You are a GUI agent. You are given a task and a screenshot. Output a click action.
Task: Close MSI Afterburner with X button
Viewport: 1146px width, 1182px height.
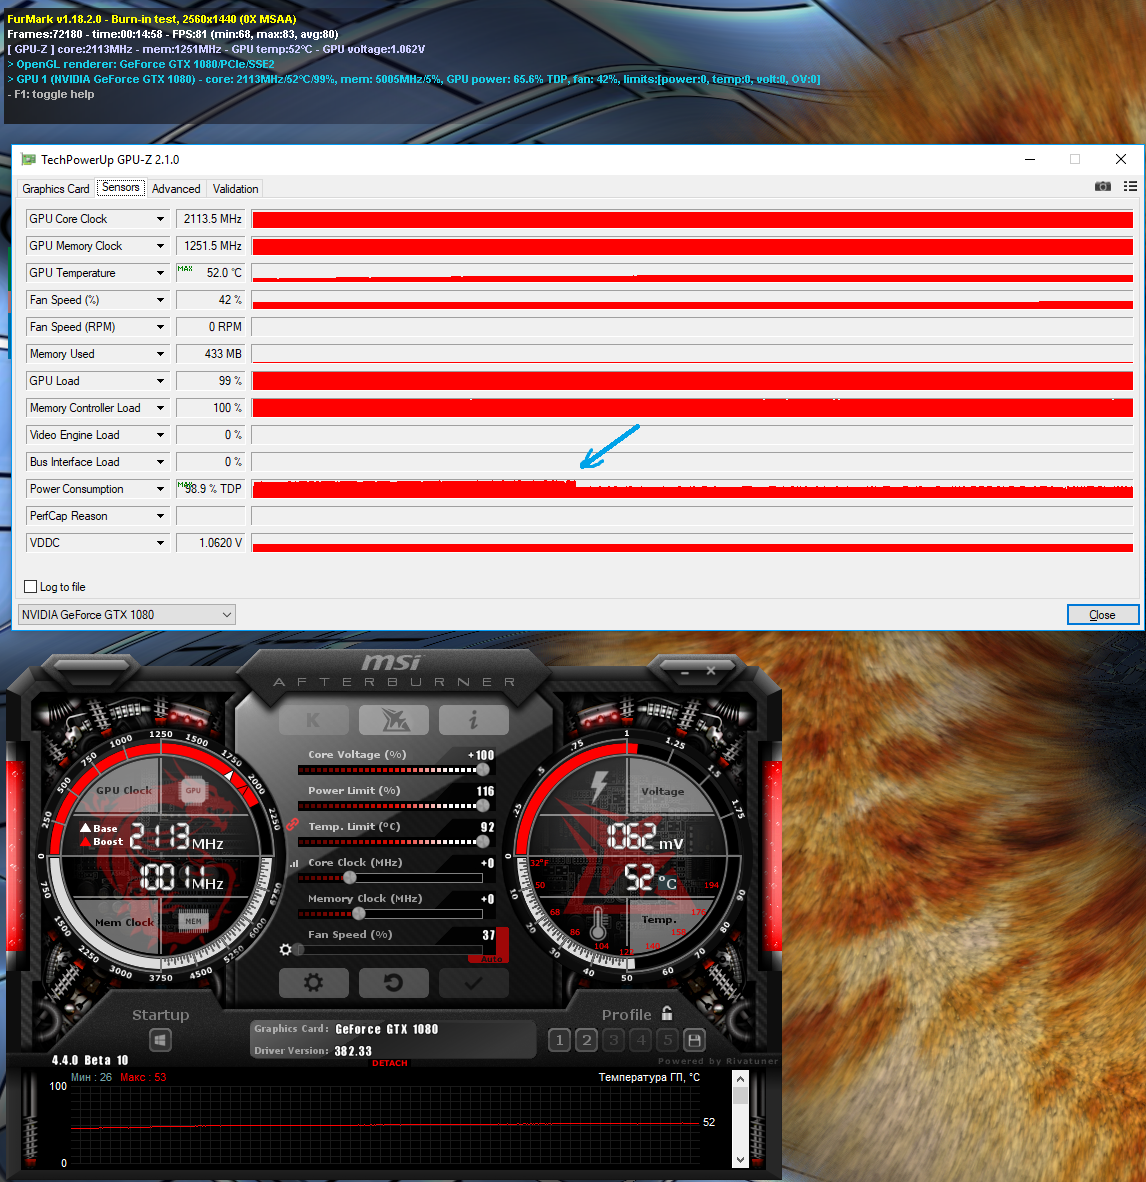711,671
